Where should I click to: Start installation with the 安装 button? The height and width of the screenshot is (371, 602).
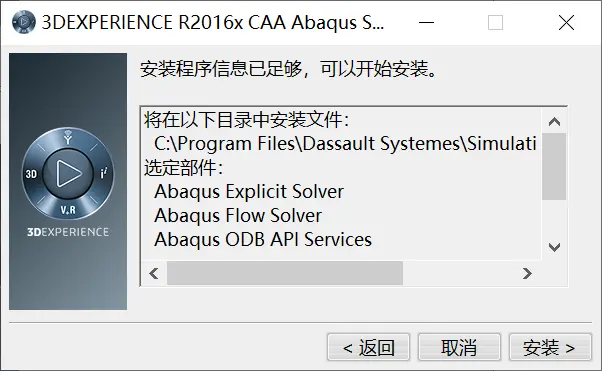(x=550, y=347)
